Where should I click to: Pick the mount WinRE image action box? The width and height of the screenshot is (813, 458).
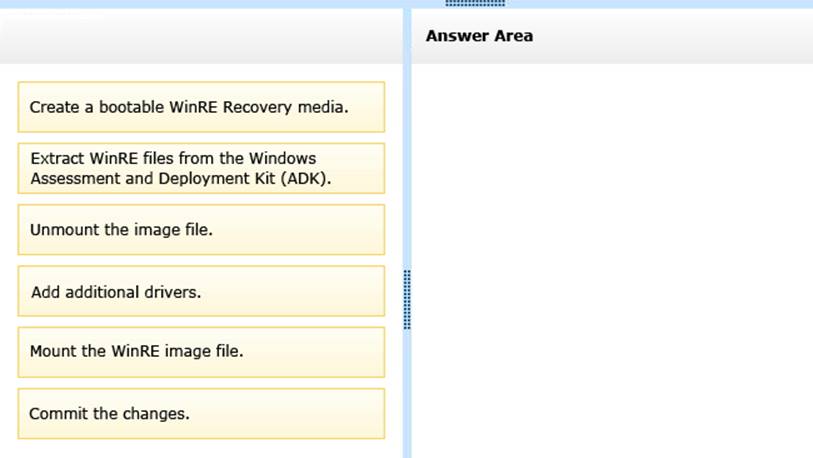click(x=200, y=352)
